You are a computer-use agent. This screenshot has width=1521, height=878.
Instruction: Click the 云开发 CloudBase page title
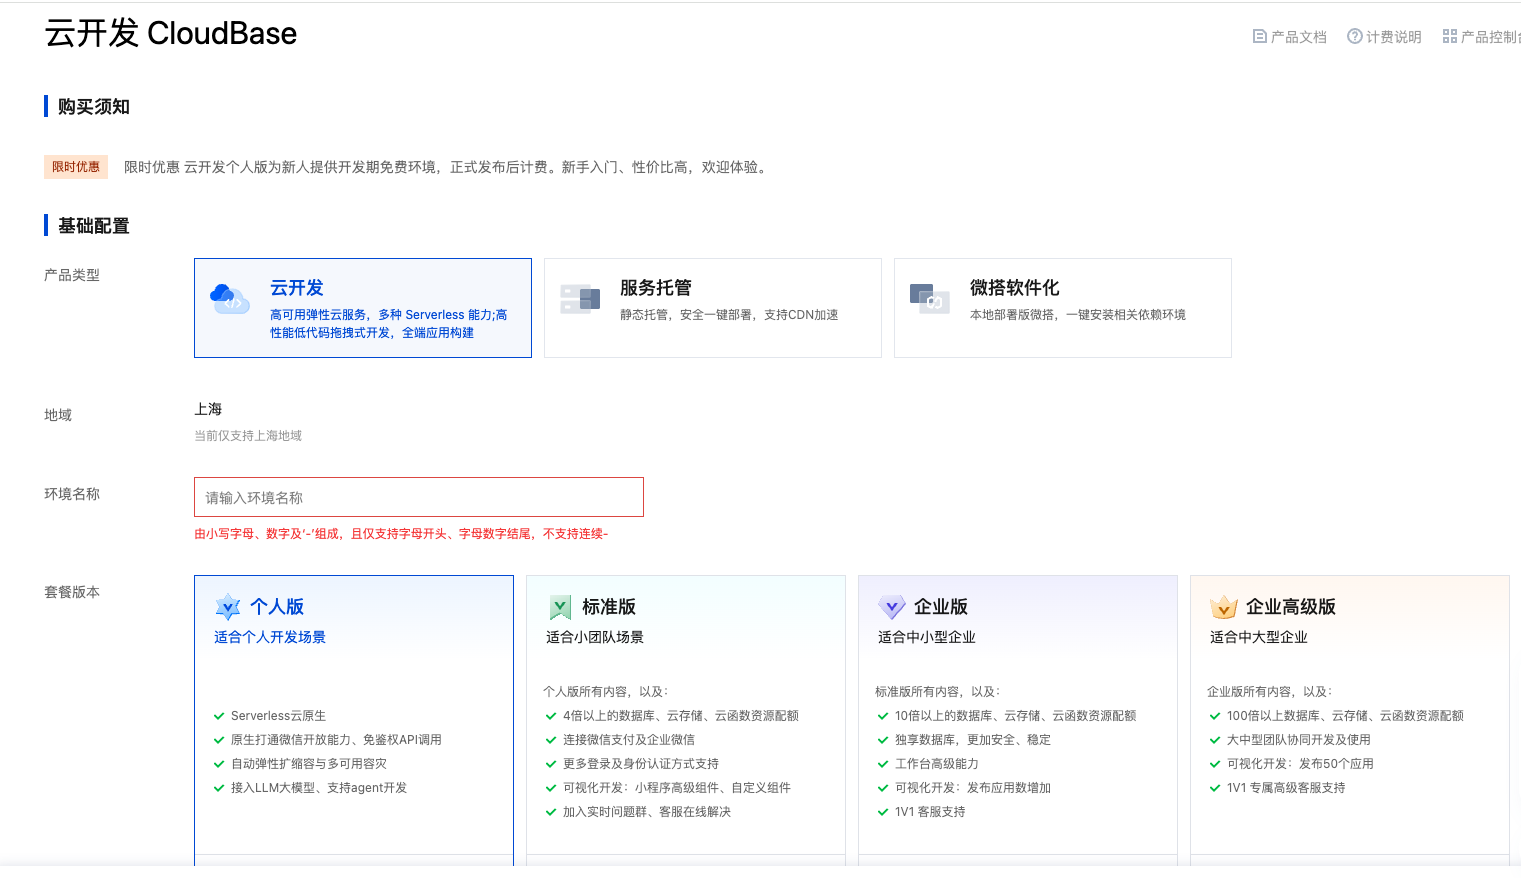pos(171,33)
